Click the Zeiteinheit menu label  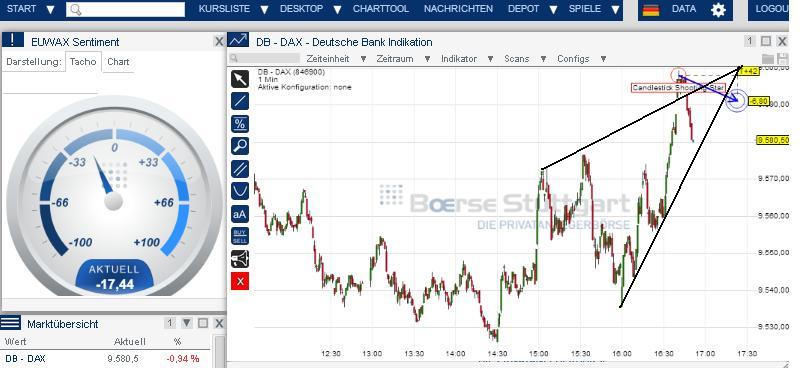(x=328, y=59)
